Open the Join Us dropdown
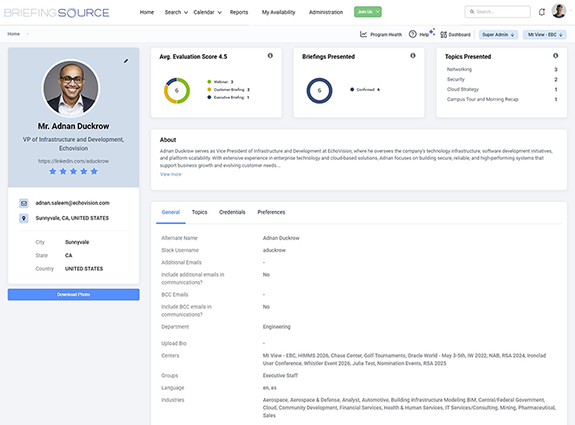The image size is (575, 425). click(368, 12)
